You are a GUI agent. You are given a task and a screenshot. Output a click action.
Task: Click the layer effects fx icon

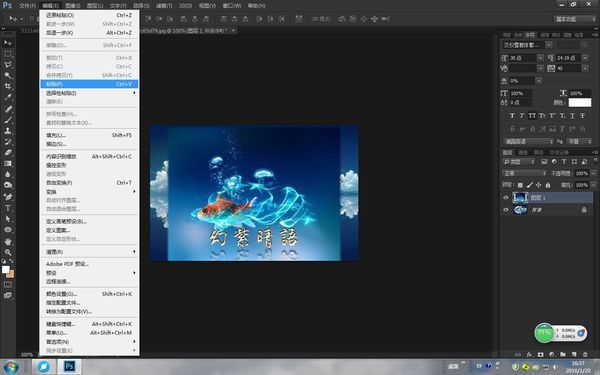click(x=530, y=355)
